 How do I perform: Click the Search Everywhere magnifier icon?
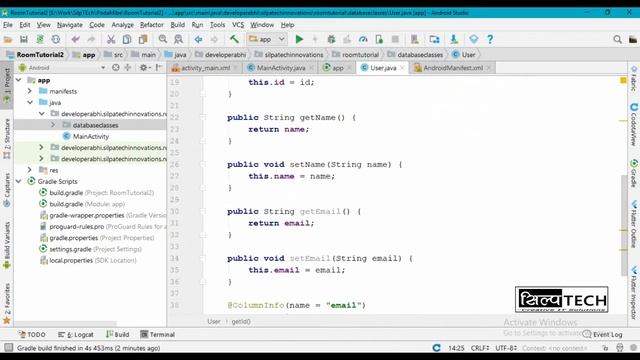pos(617,39)
